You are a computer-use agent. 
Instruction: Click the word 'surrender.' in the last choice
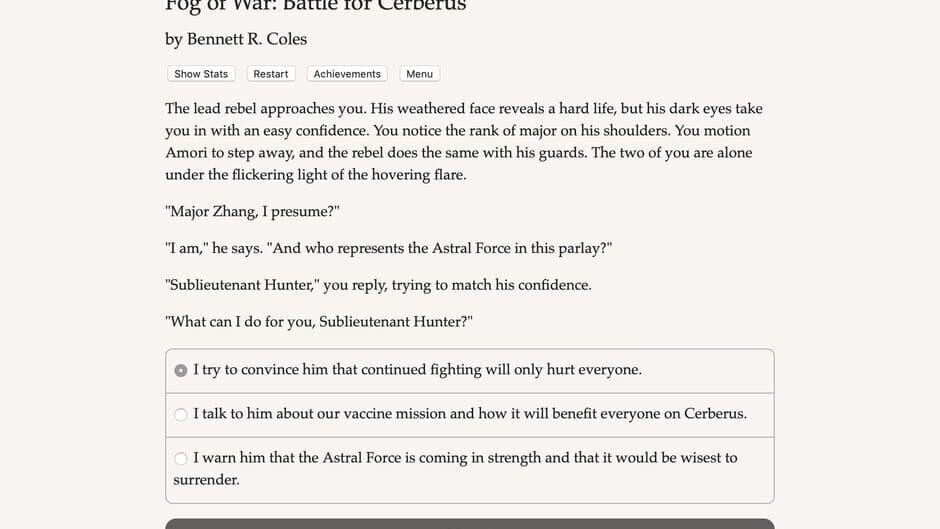[x=206, y=480]
